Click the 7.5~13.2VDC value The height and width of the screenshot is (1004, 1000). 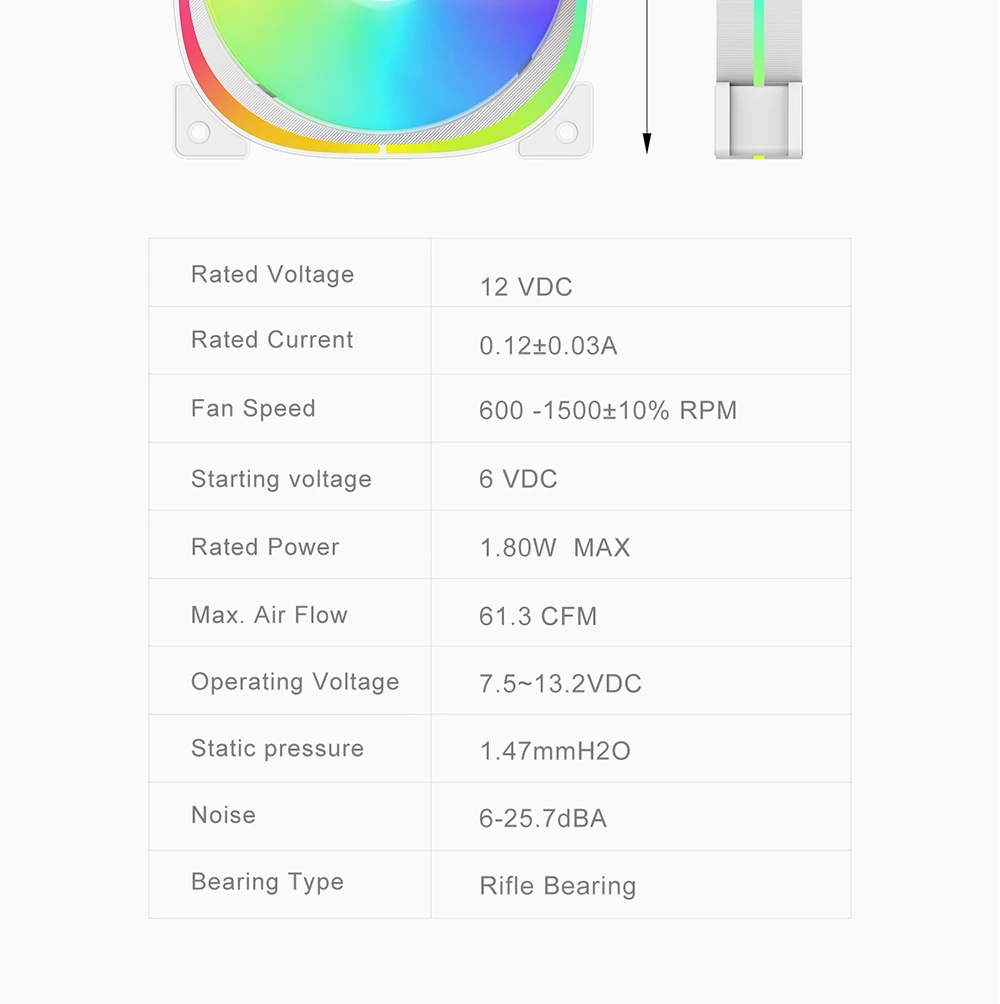point(560,684)
